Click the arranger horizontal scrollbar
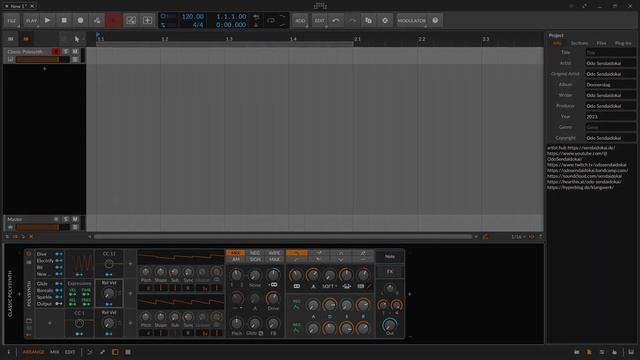The image size is (640, 360). click(282, 237)
